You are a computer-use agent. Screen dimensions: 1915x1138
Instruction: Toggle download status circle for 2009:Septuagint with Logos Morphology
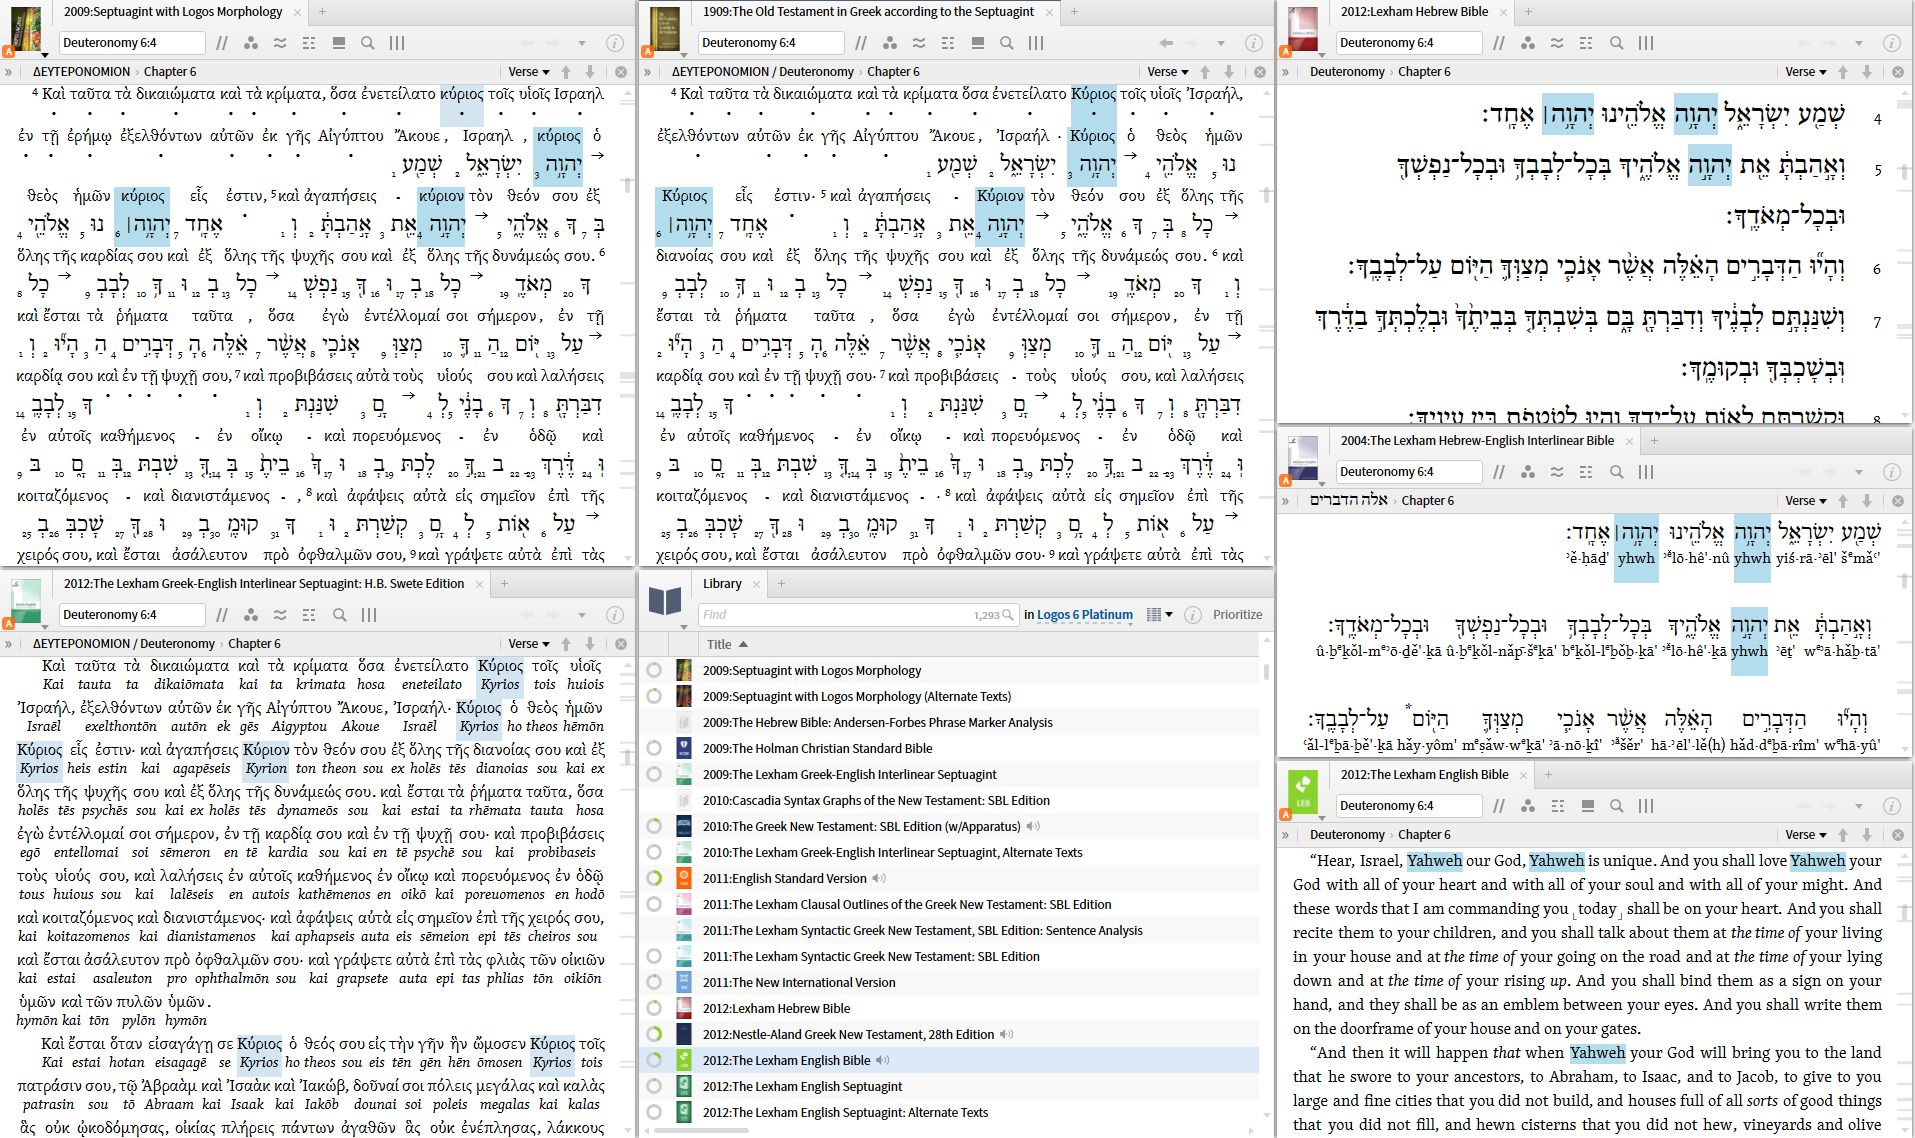[654, 670]
